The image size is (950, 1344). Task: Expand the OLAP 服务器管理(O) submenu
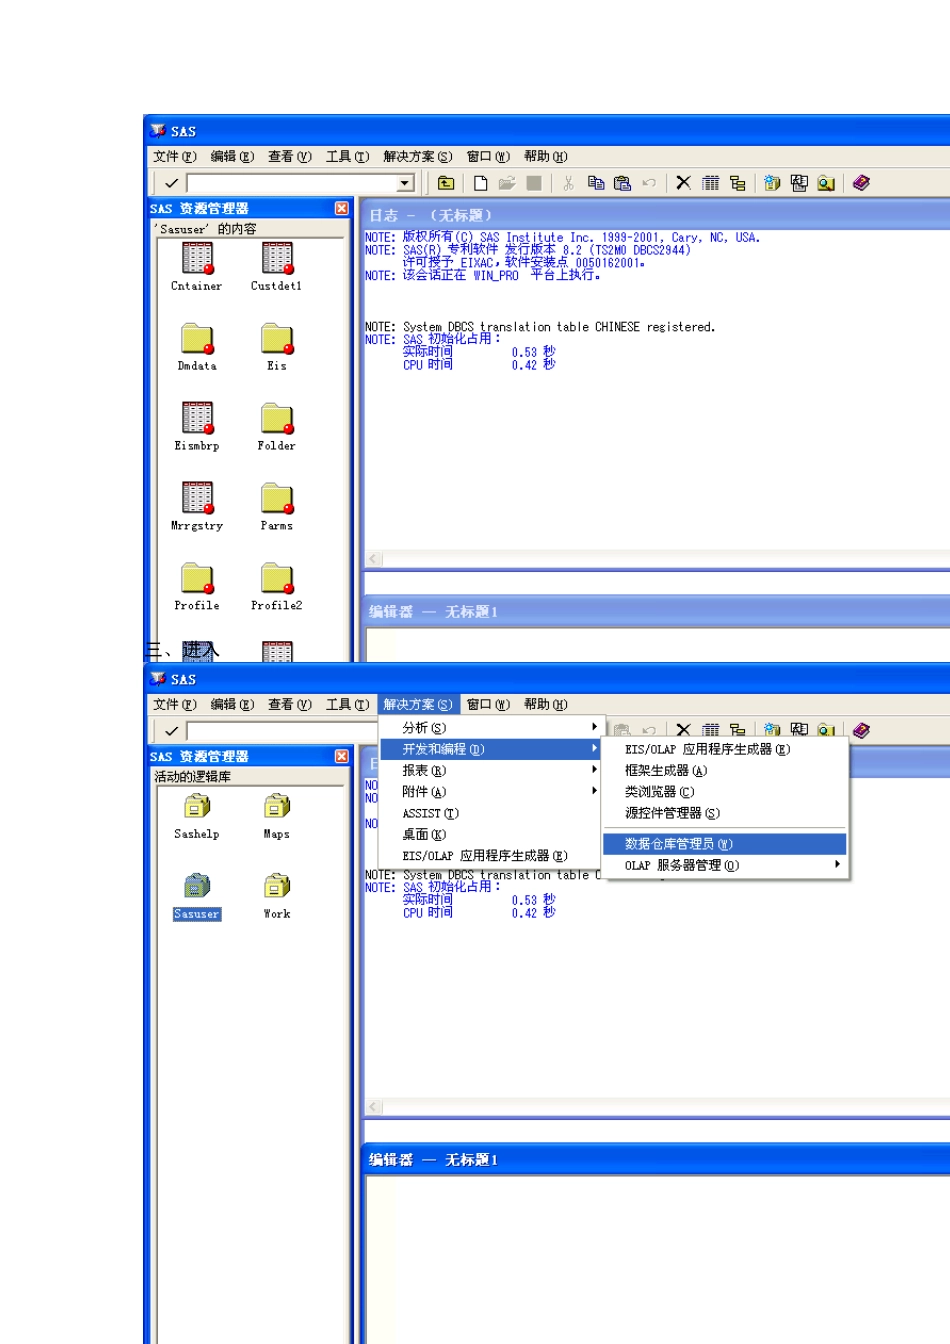[725, 866]
